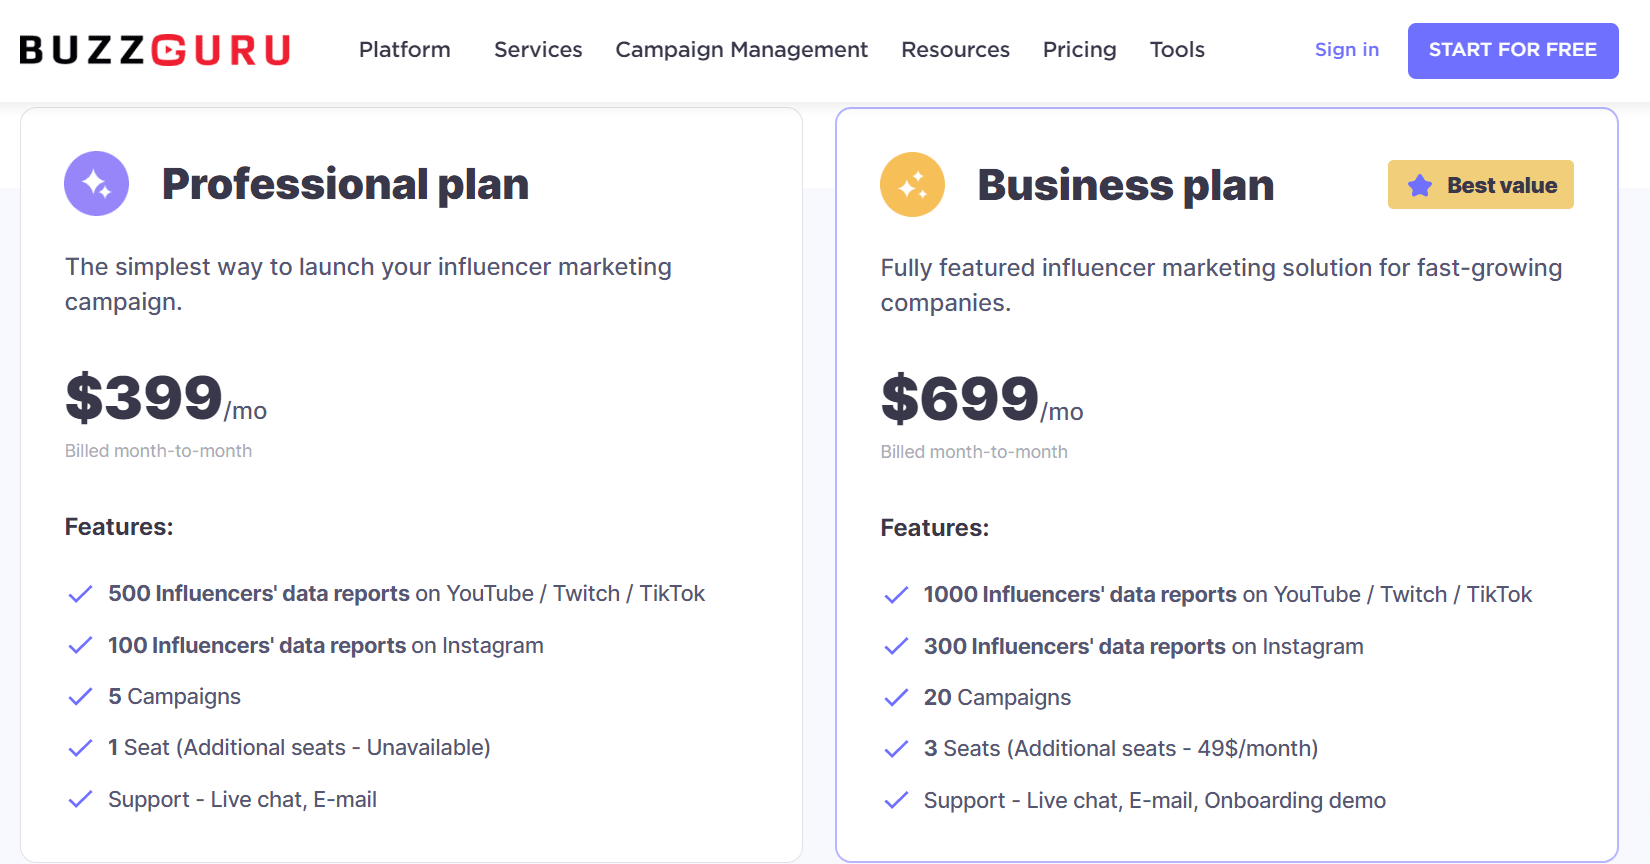Click checkmark beside 300 Influencers' Instagram reports

[x=896, y=647]
